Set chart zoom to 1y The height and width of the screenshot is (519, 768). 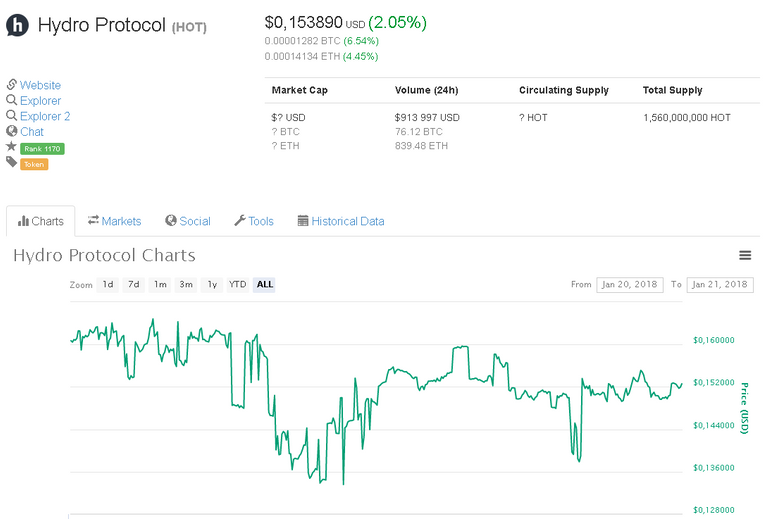click(x=212, y=284)
